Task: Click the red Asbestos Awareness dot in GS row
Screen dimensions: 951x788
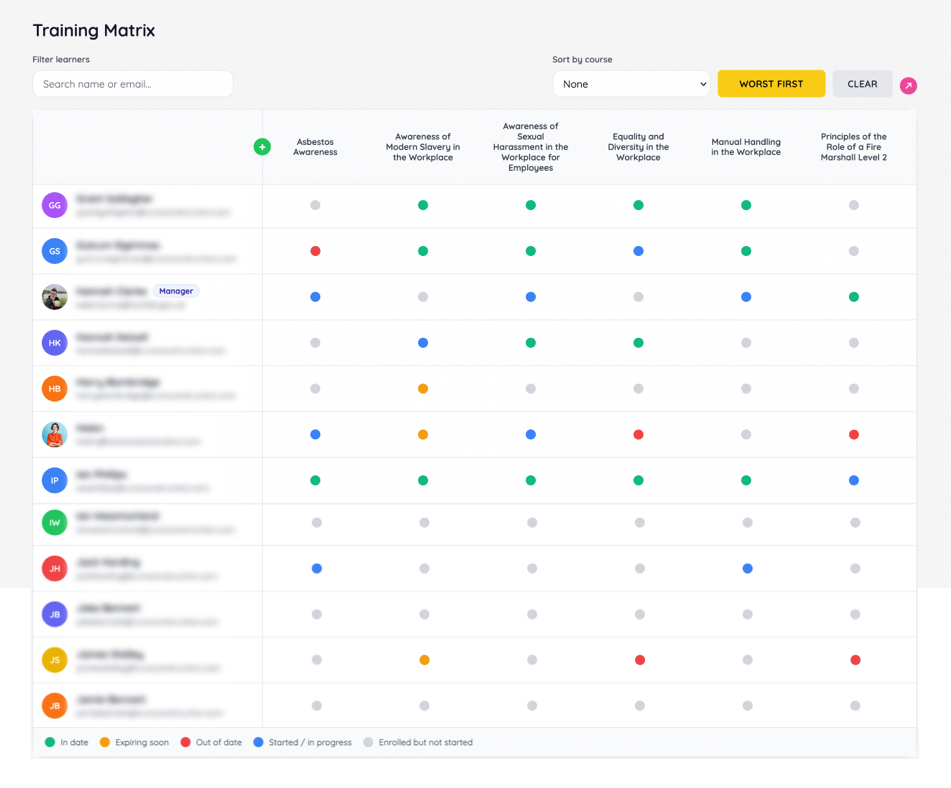Action: tap(315, 251)
